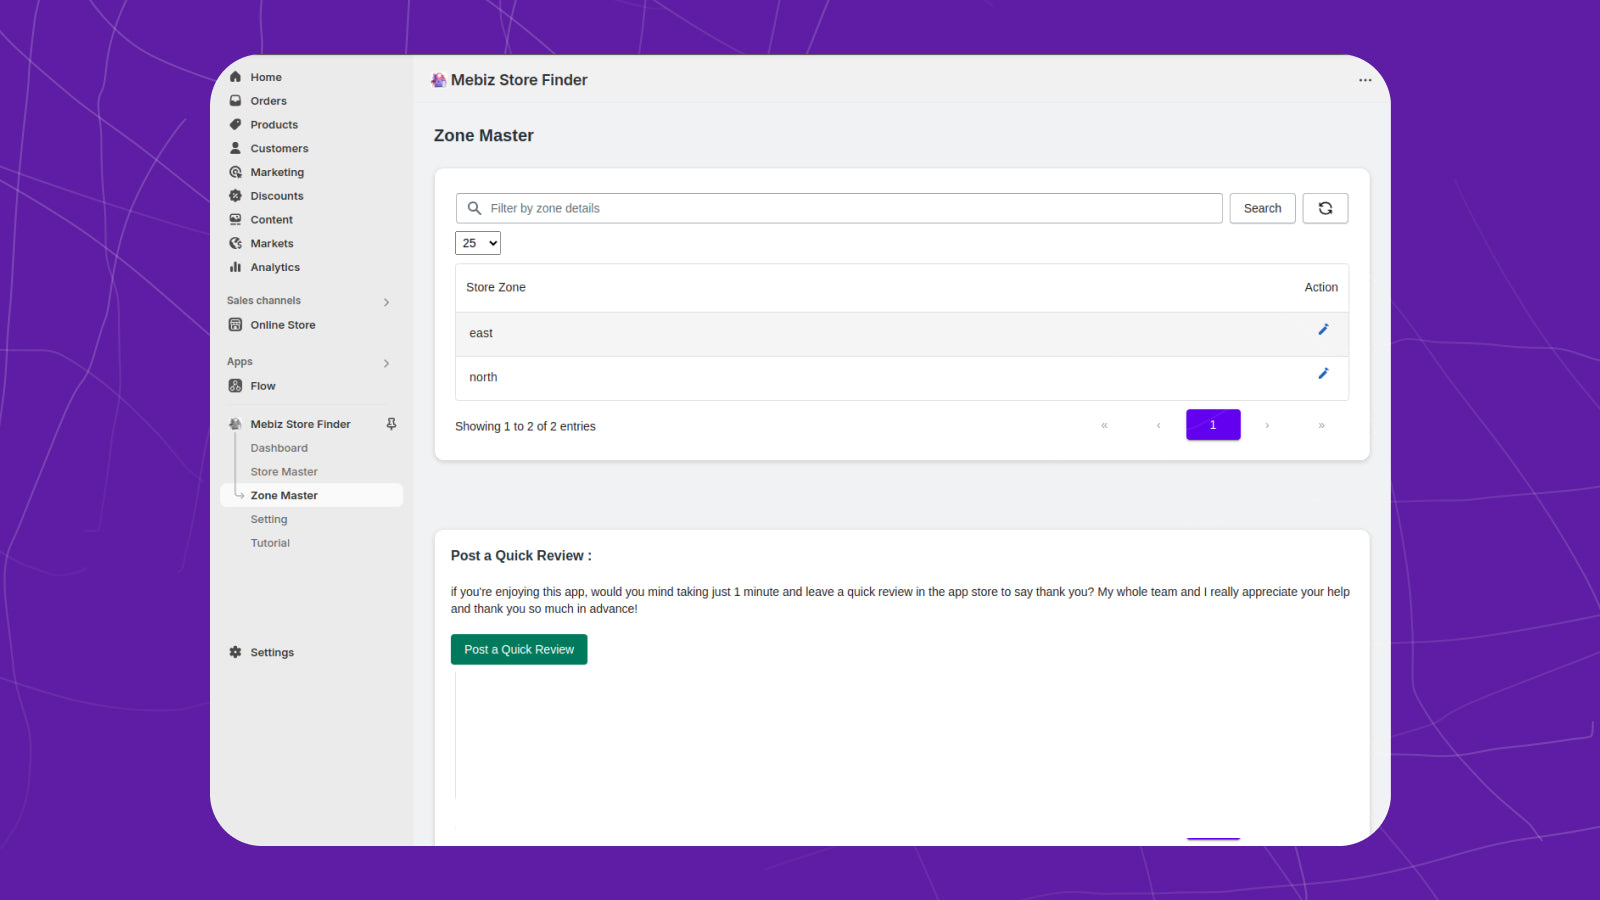Pin the Mebiz Store Finder app
The height and width of the screenshot is (900, 1600).
pos(391,424)
